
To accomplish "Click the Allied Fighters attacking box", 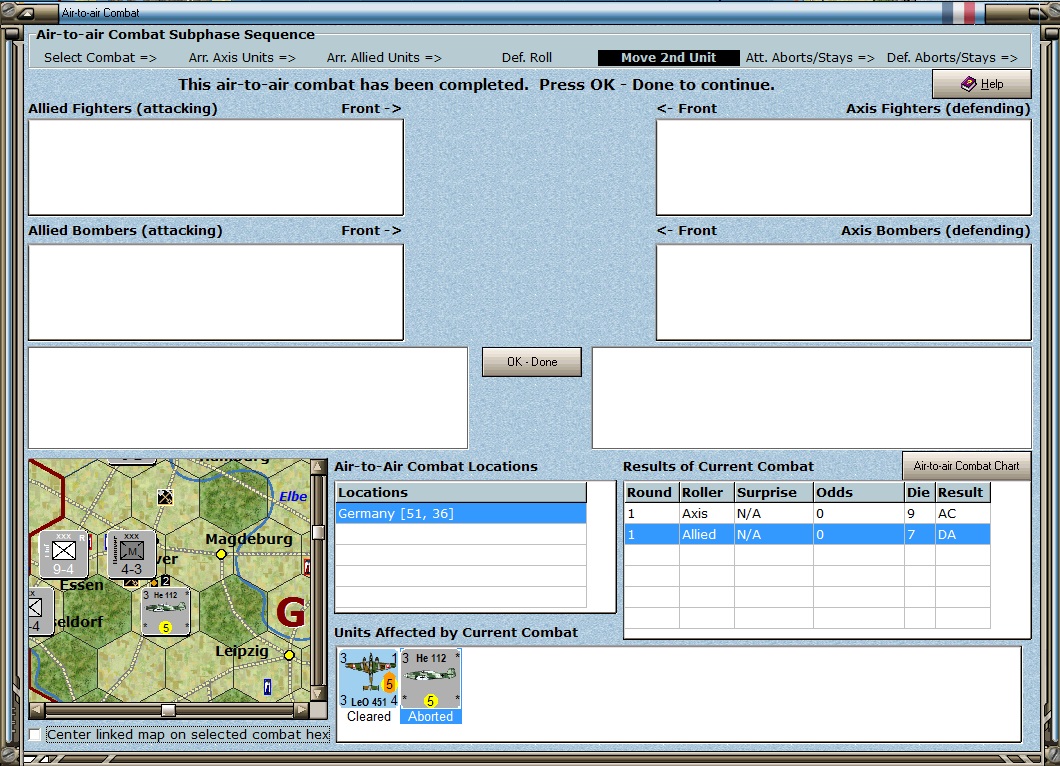I will 216,168.
